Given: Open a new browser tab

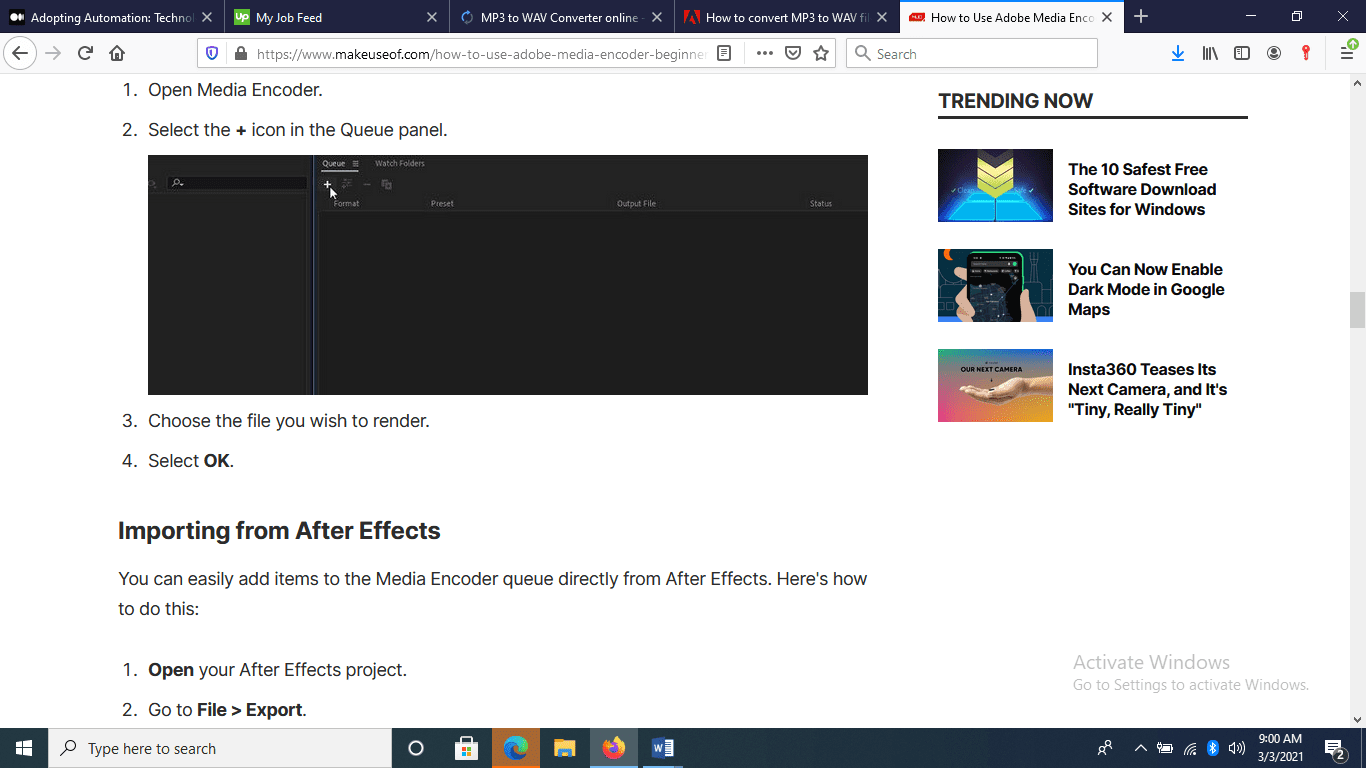Looking at the screenshot, I should point(1141,17).
